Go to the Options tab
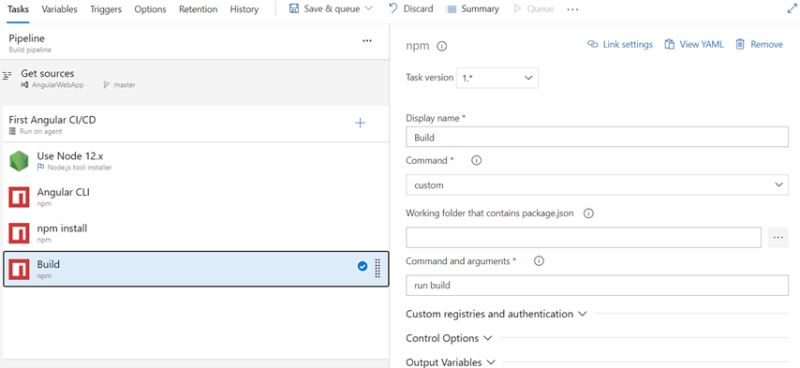The width and height of the screenshot is (800, 368). pos(150,9)
